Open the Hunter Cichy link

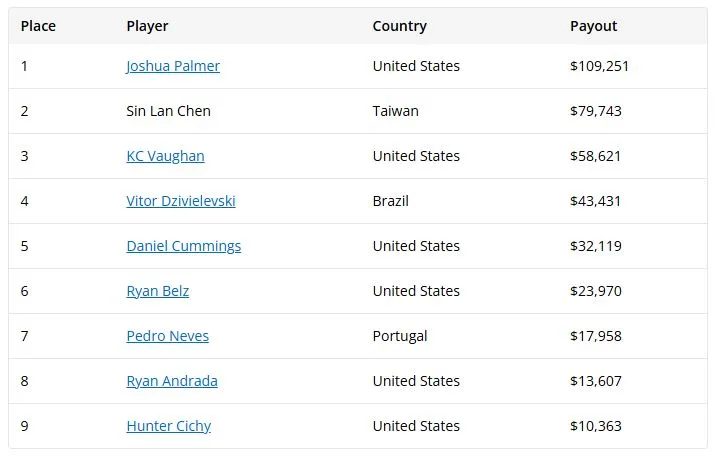pos(169,426)
